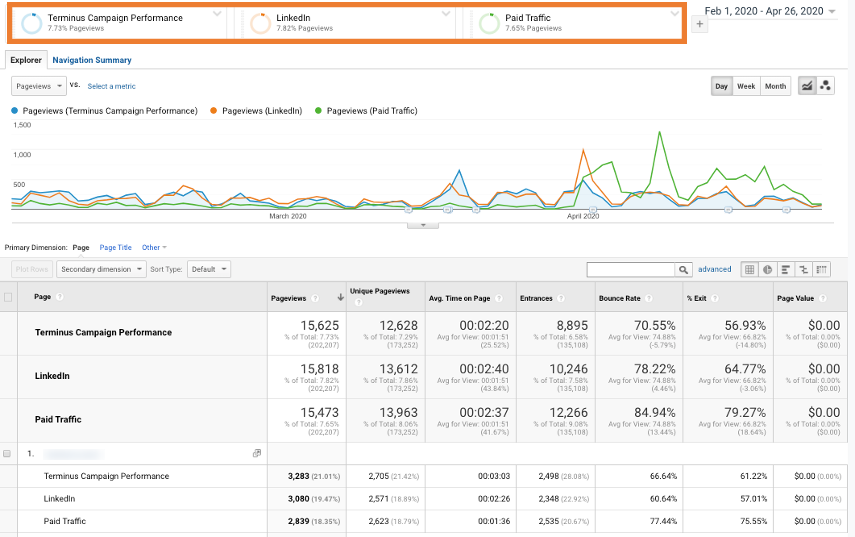855x537 pixels.
Task: Set chart granularity to Month
Action: tap(775, 86)
